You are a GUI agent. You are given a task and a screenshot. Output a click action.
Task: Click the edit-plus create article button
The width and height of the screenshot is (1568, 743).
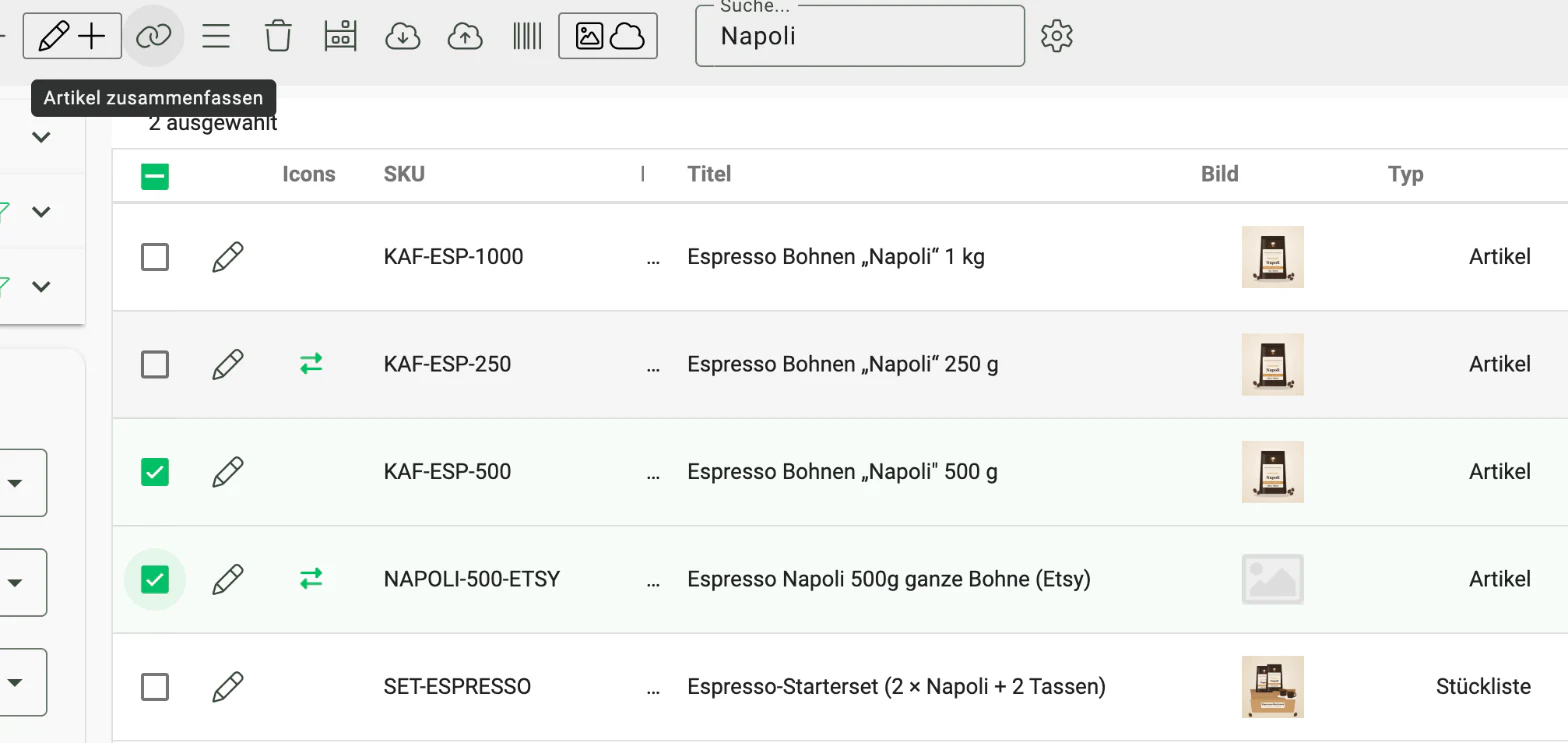point(72,37)
